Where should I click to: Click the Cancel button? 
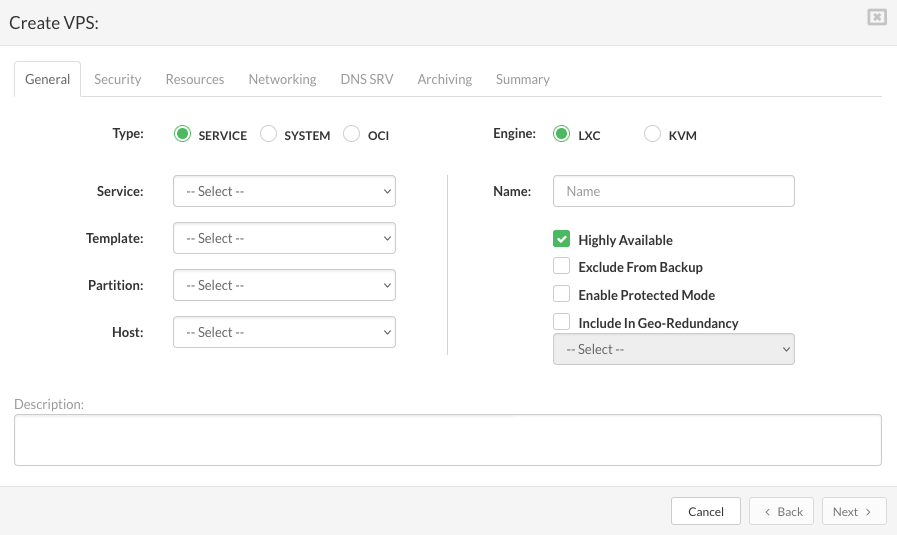click(705, 511)
